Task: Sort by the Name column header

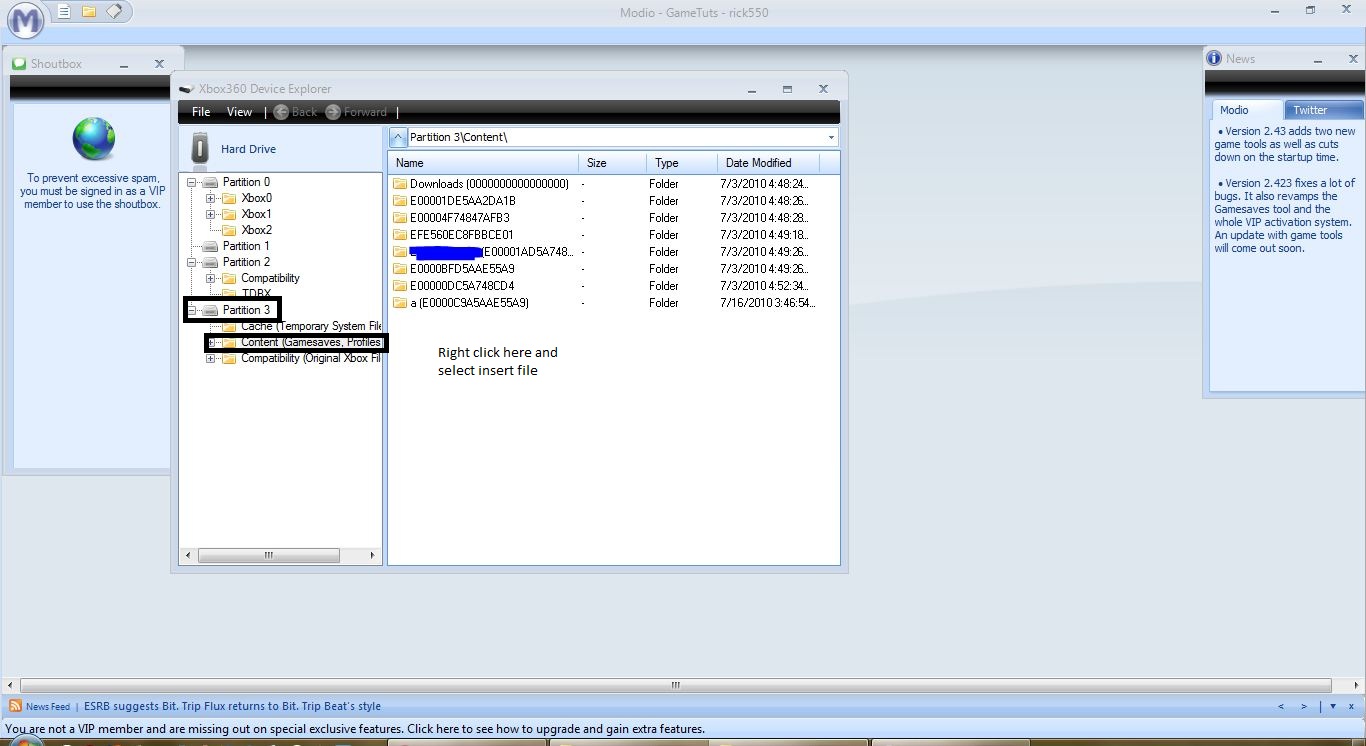Action: pyautogui.click(x=483, y=163)
